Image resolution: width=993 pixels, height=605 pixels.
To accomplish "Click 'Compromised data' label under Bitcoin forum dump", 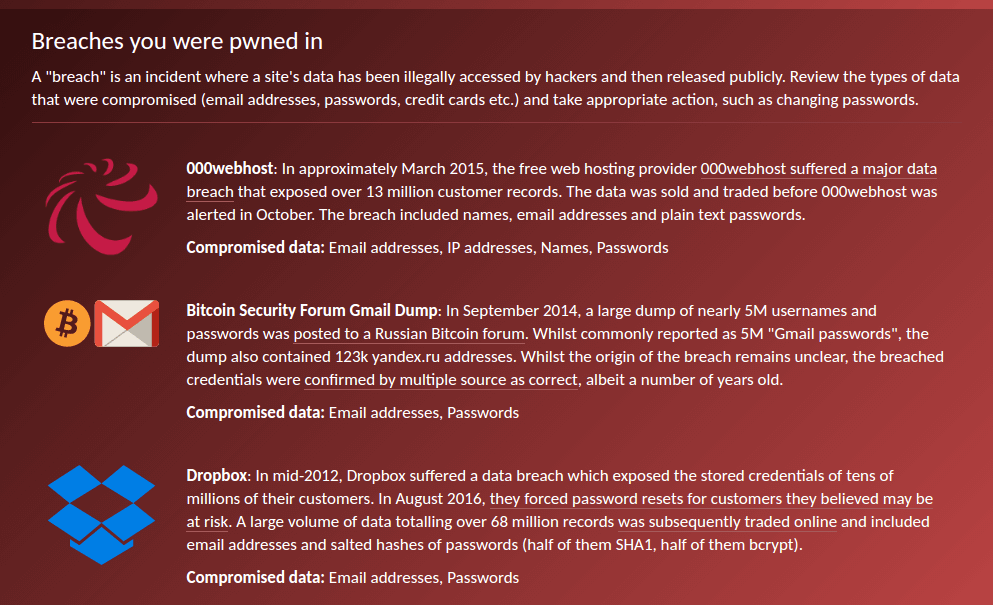I will 255,412.
